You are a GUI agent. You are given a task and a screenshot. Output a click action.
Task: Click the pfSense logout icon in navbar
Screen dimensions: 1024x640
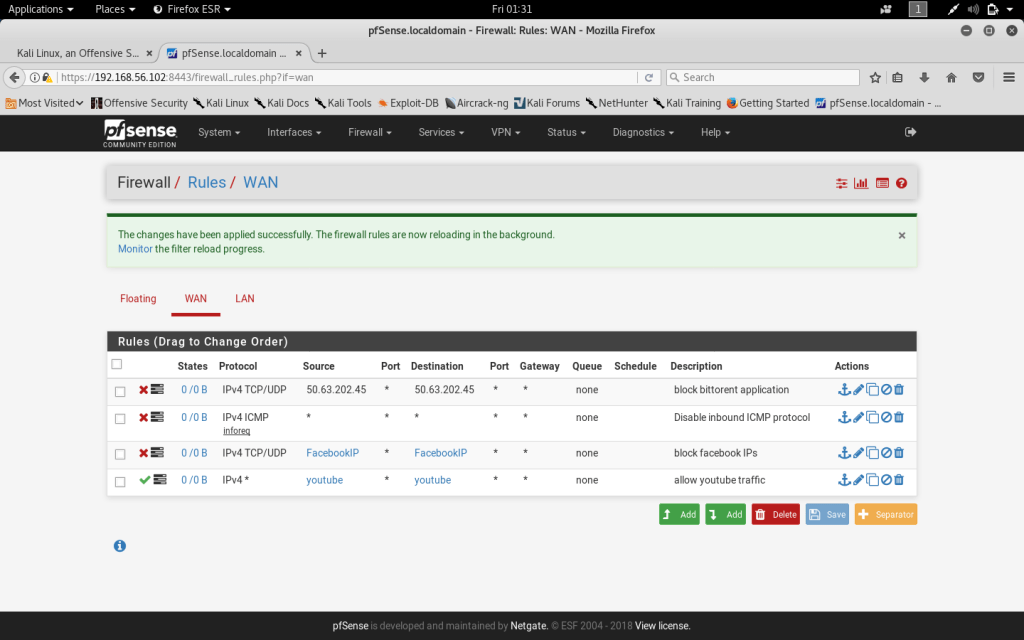point(910,132)
